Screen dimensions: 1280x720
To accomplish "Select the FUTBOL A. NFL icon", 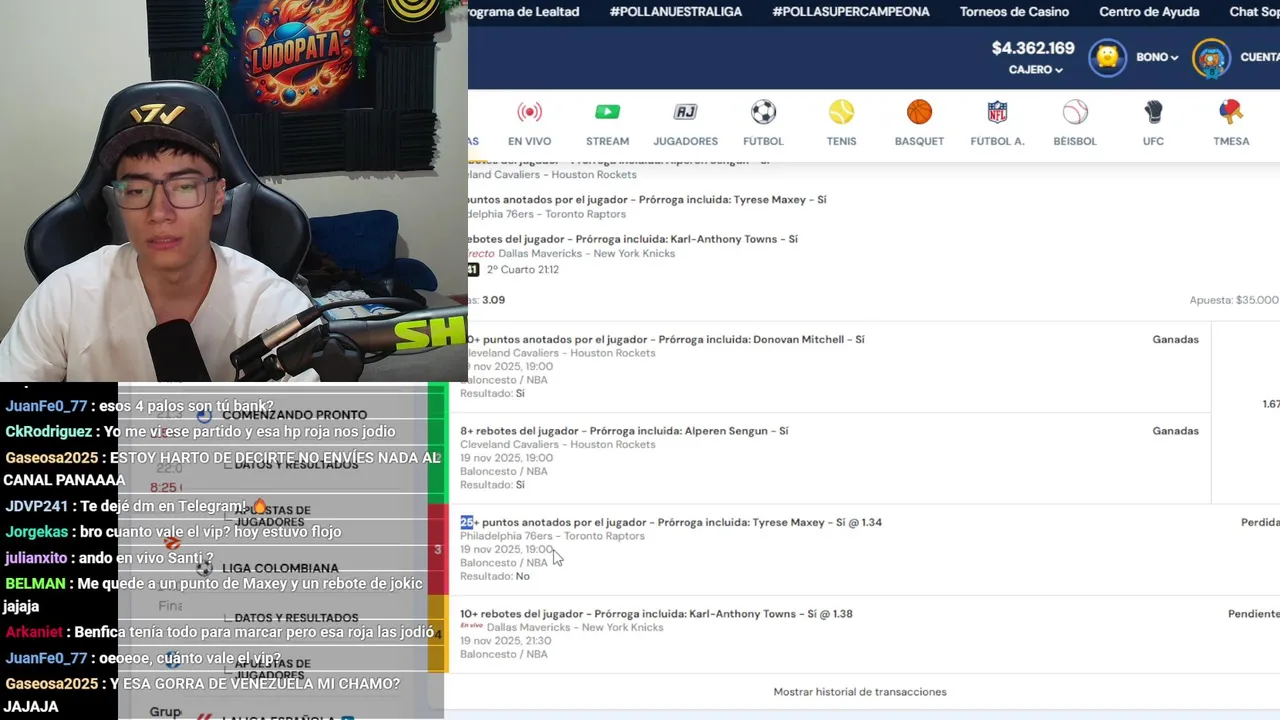I will coord(997,112).
